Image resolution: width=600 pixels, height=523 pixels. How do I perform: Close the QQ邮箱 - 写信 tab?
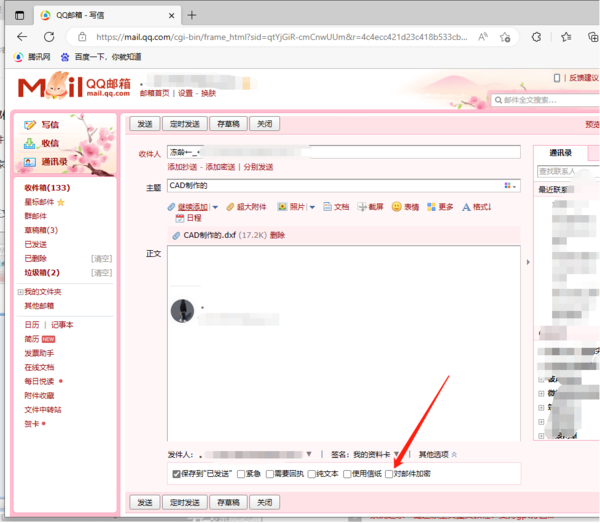click(171, 16)
